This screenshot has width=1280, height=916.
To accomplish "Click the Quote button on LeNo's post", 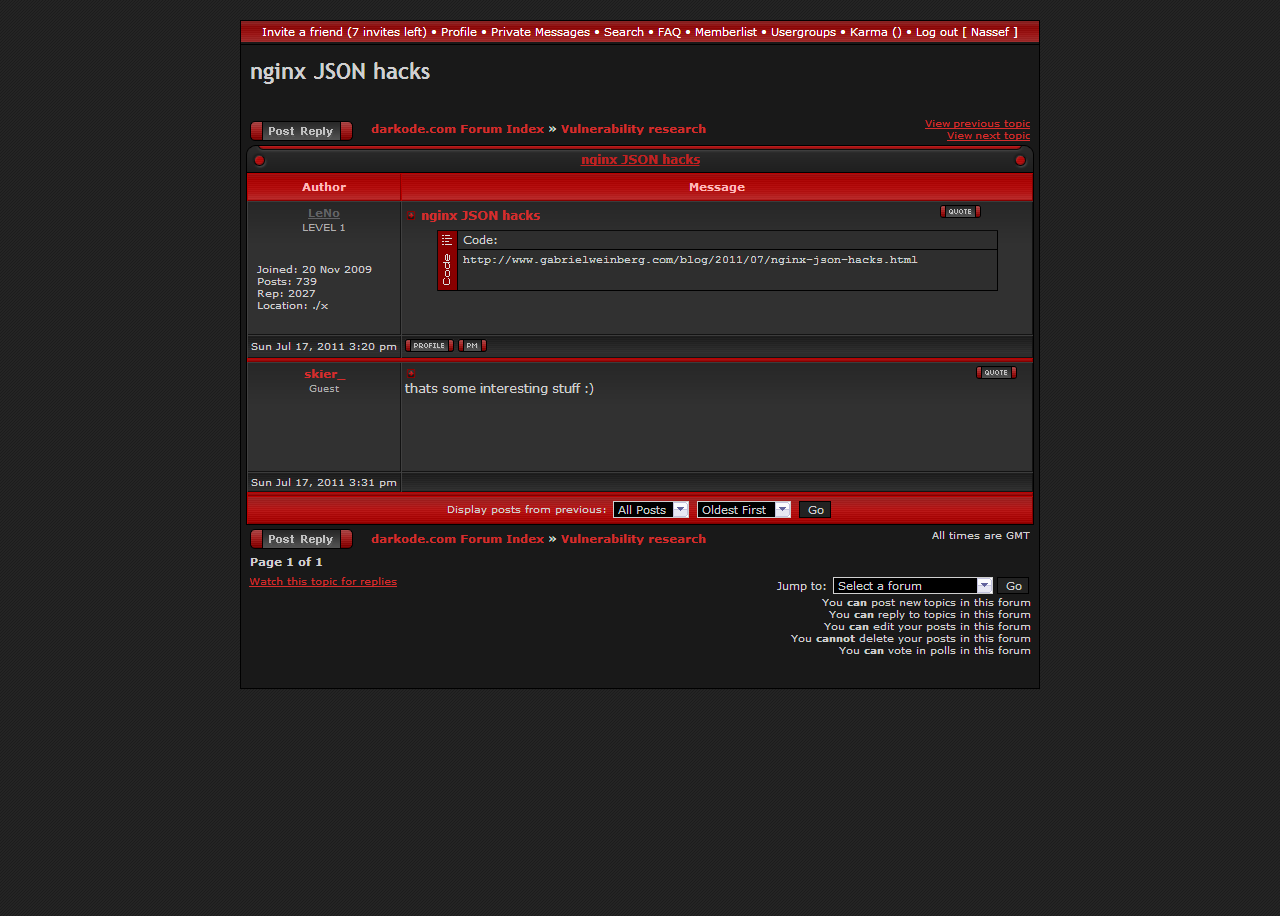I will [x=960, y=211].
